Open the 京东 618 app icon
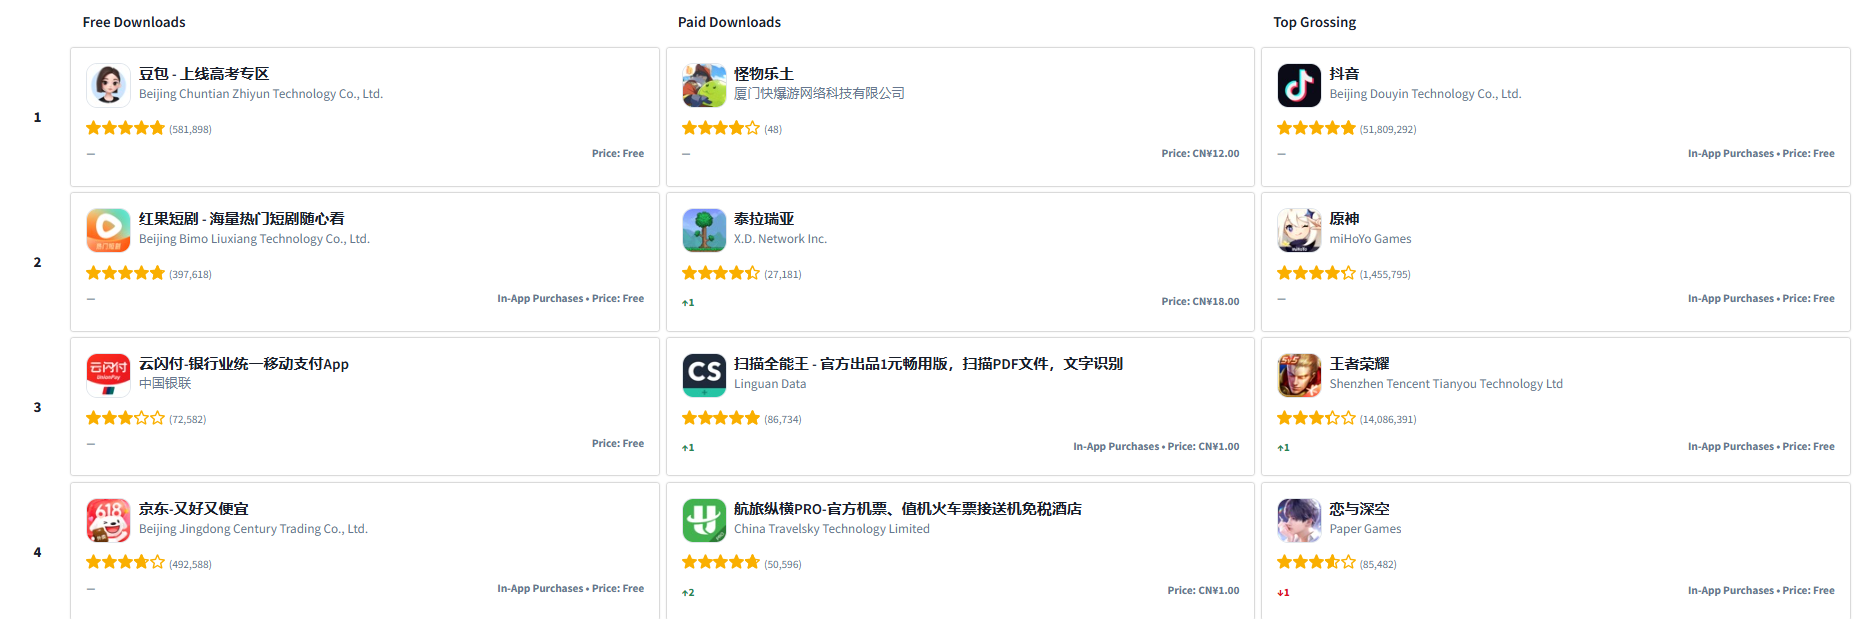 [108, 520]
